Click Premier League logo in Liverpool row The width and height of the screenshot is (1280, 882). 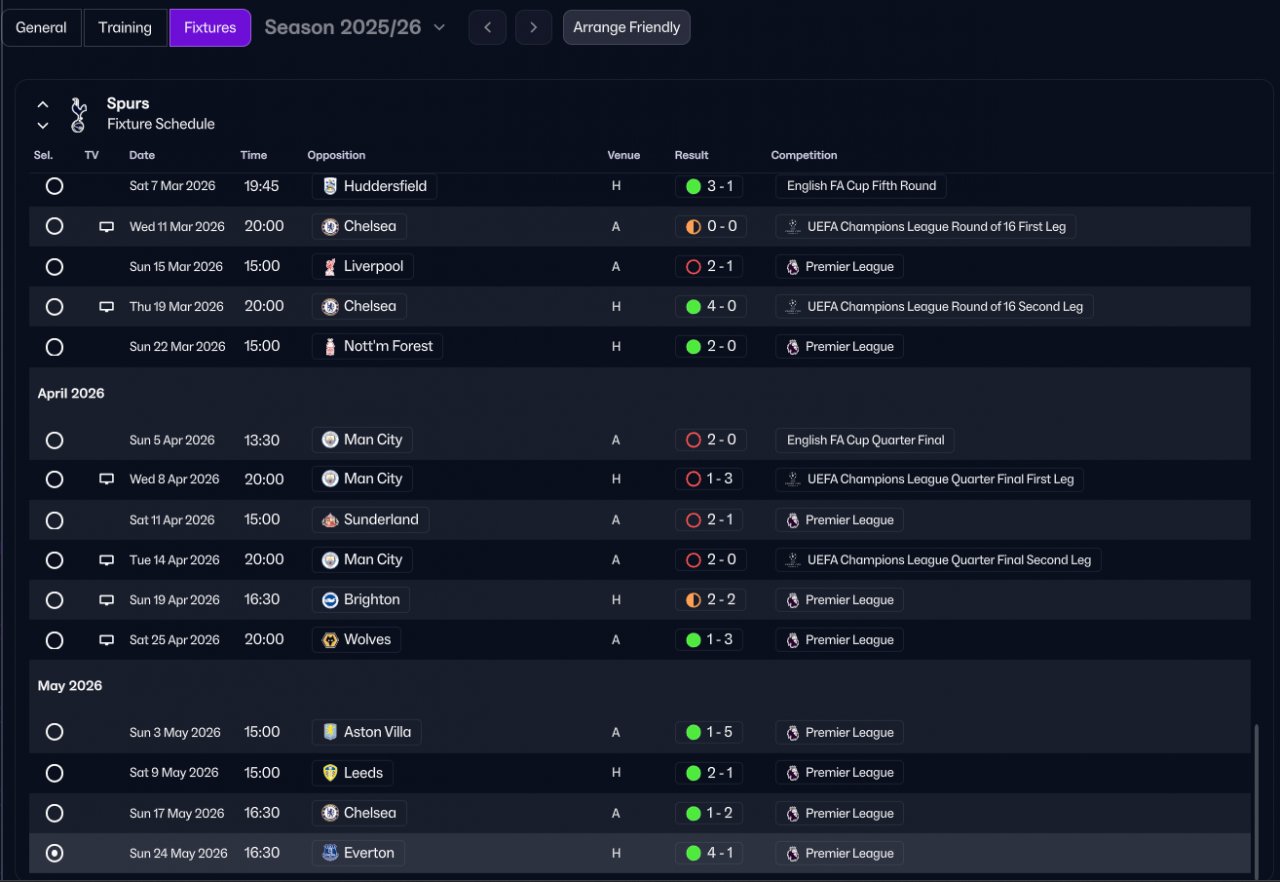(x=793, y=267)
